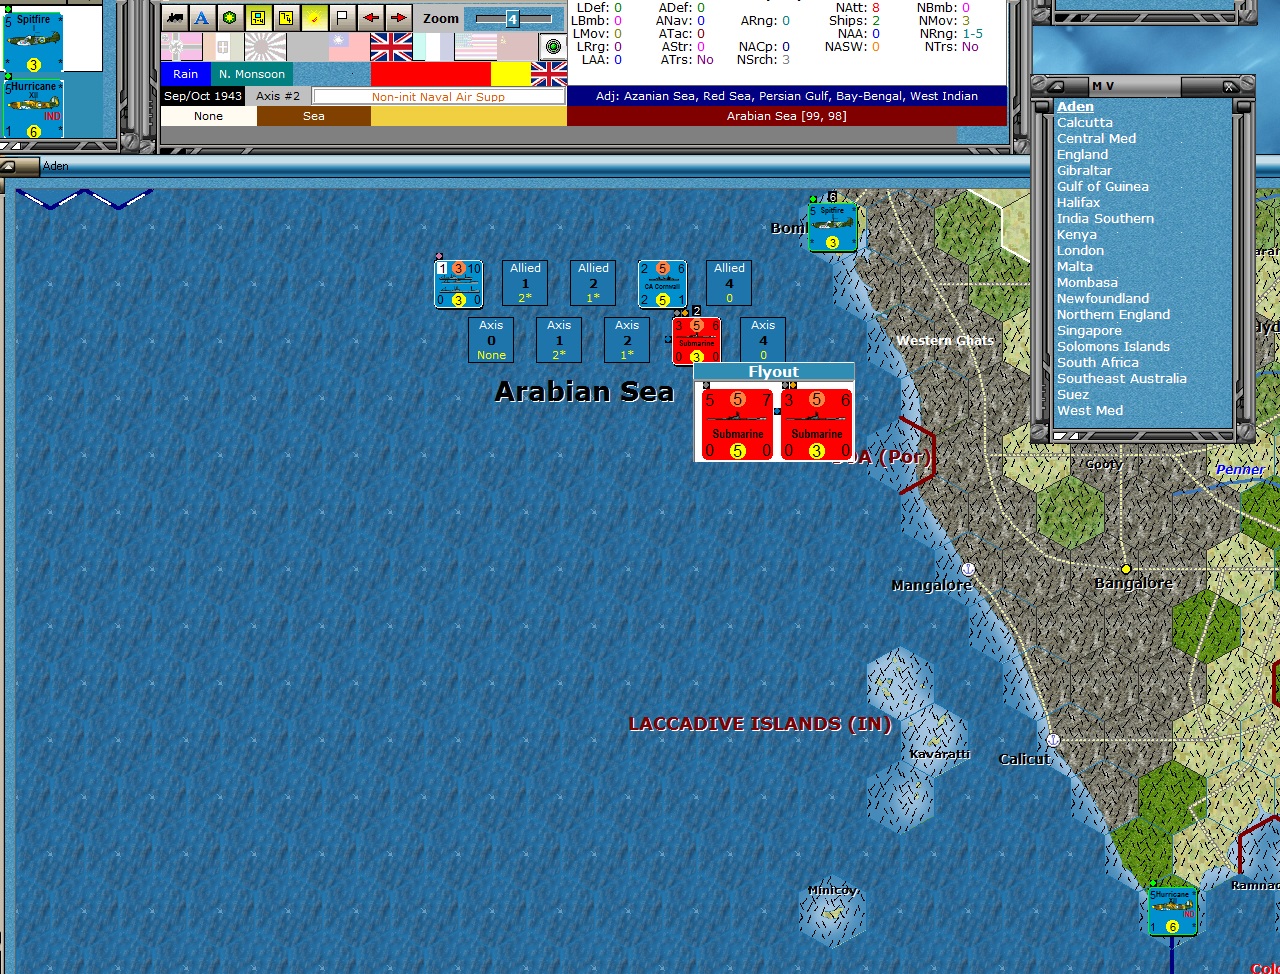Viewport: 1280px width, 974px height.
Task: Click the Allied 2 sea box section
Action: [x=593, y=283]
